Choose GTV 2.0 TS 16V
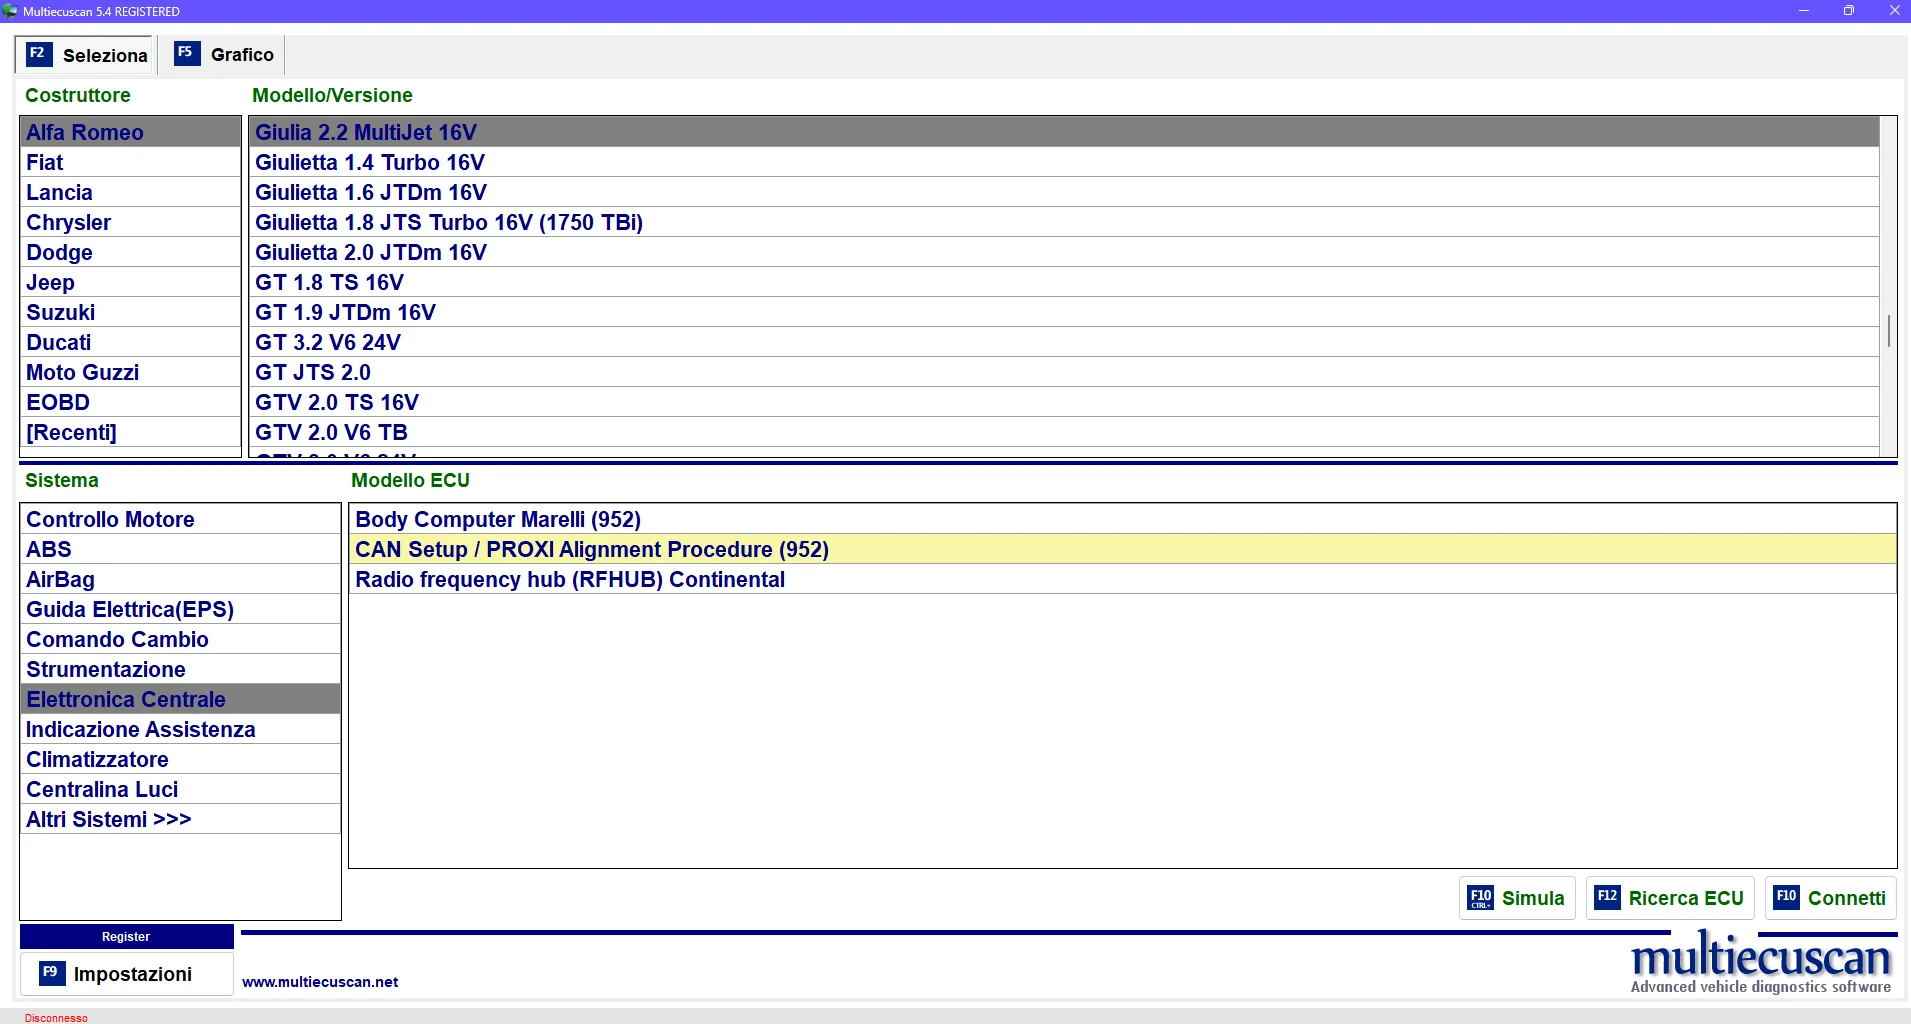 point(1064,402)
